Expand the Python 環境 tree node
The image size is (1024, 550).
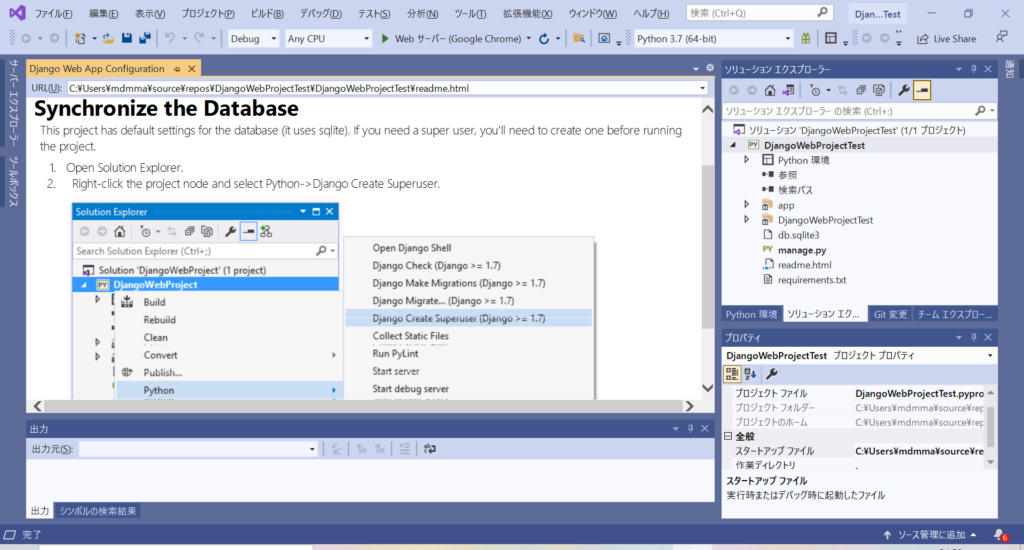746,159
